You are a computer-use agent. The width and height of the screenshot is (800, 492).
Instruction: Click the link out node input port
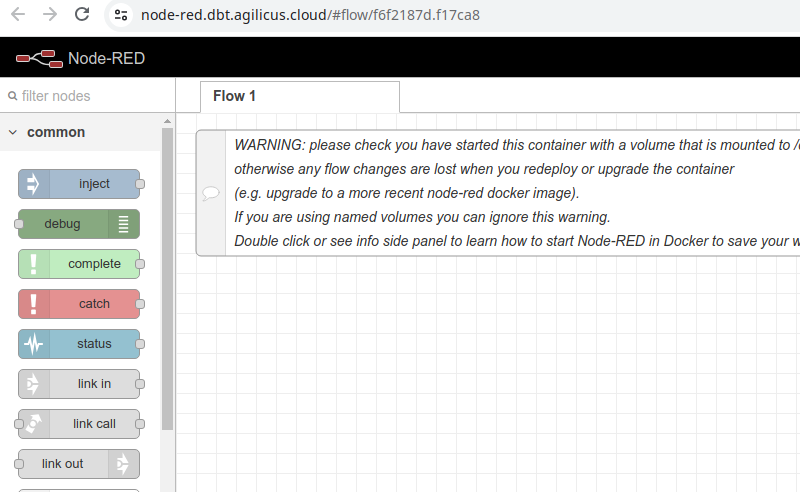coord(19,464)
